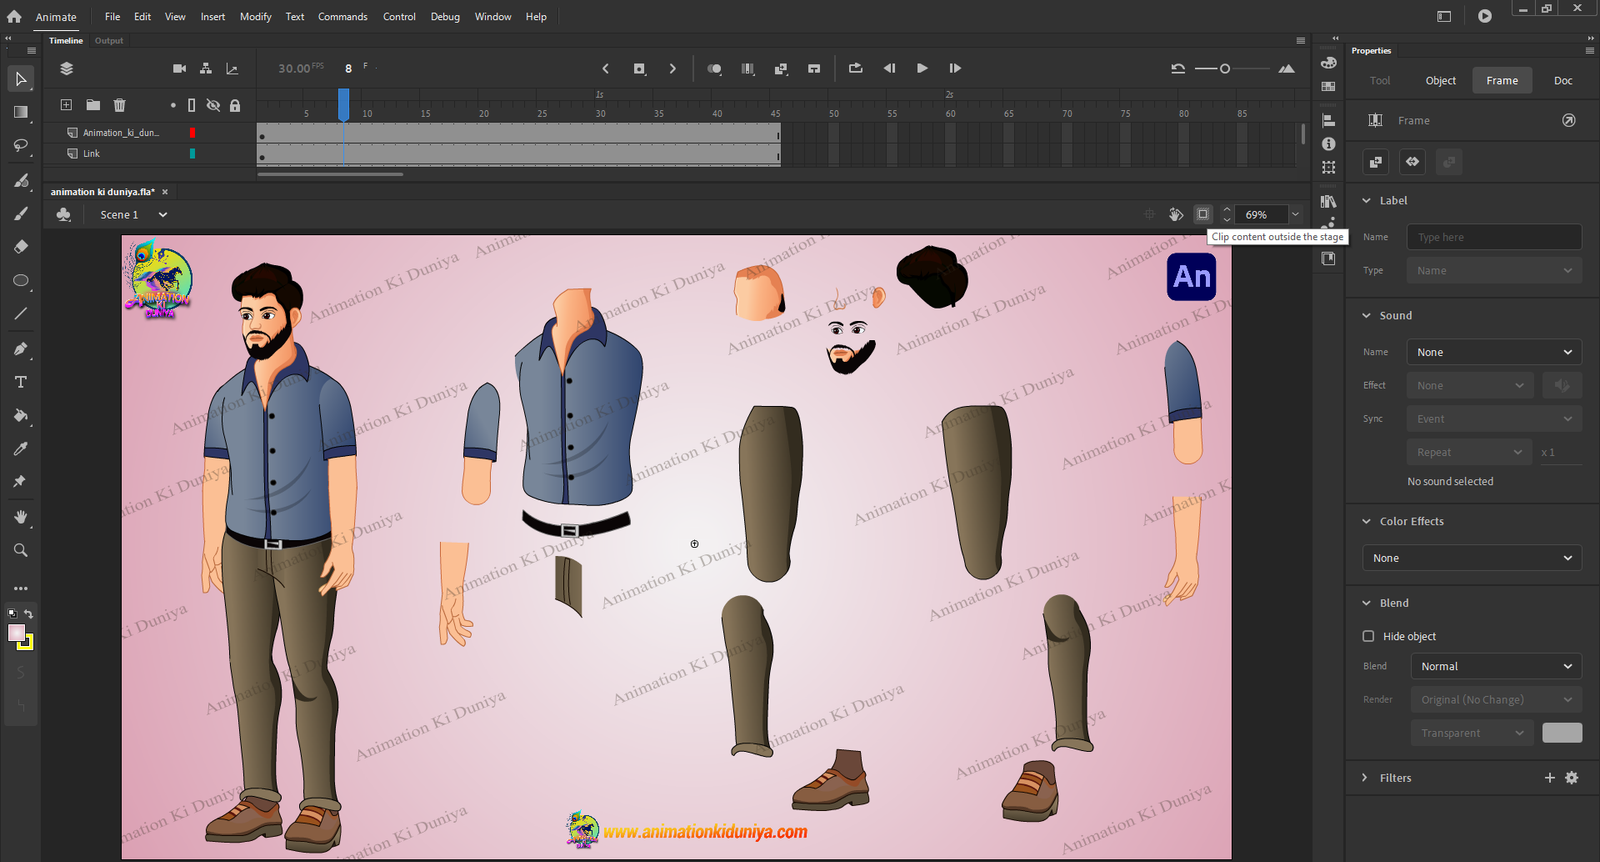Open the Color Effects None dropdown
1600x862 pixels.
pos(1472,558)
